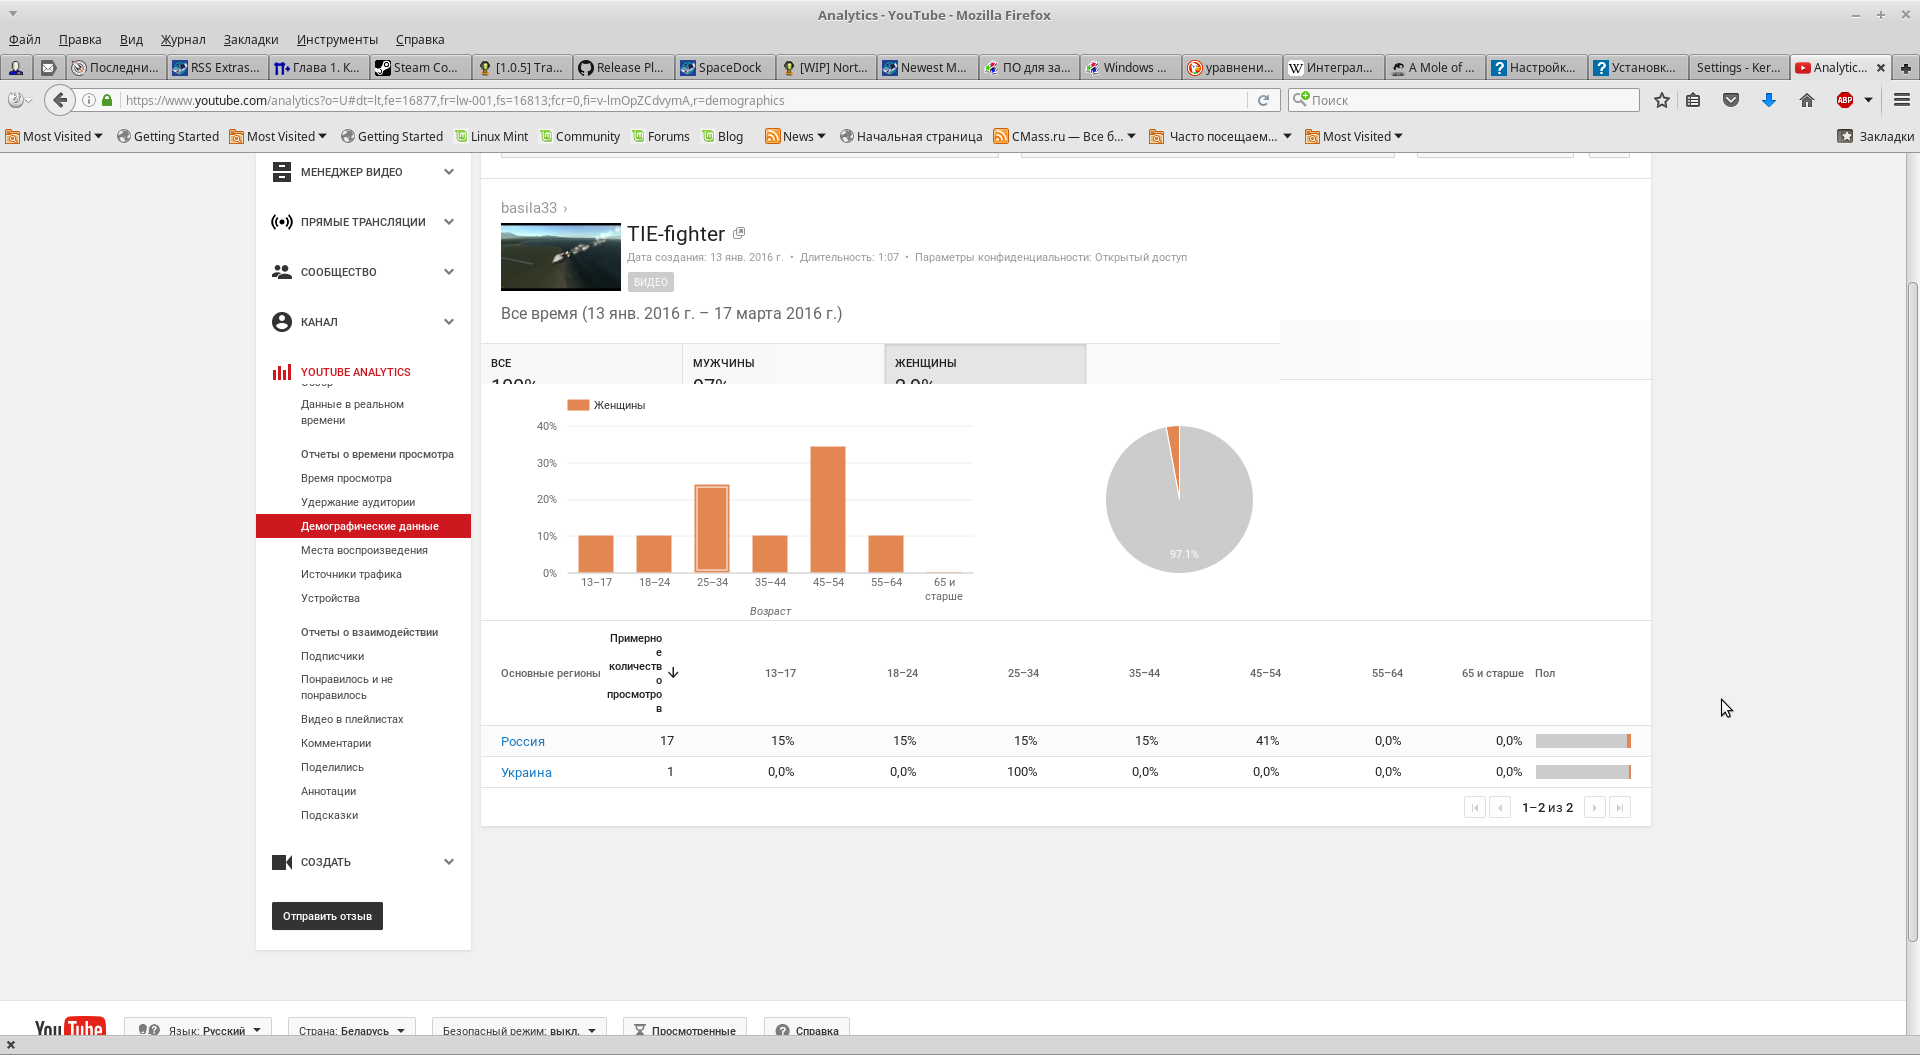Go to first page of the table
The height and width of the screenshot is (1055, 1920).
[x=1474, y=807]
